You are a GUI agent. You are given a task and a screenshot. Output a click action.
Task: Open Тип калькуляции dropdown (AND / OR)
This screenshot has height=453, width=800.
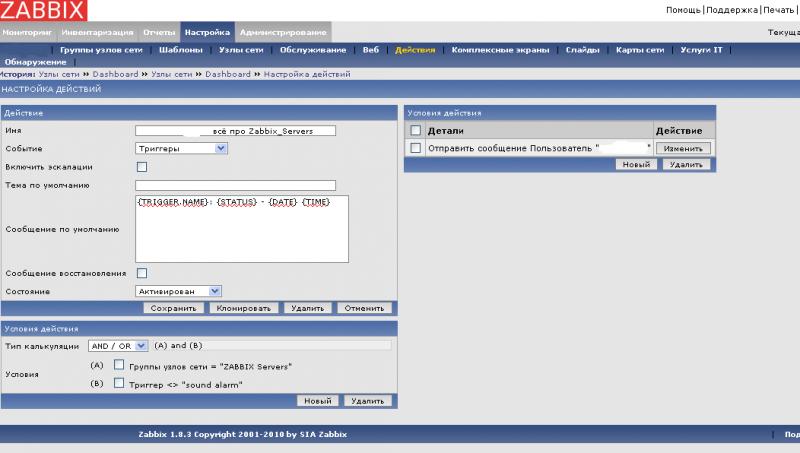118,346
